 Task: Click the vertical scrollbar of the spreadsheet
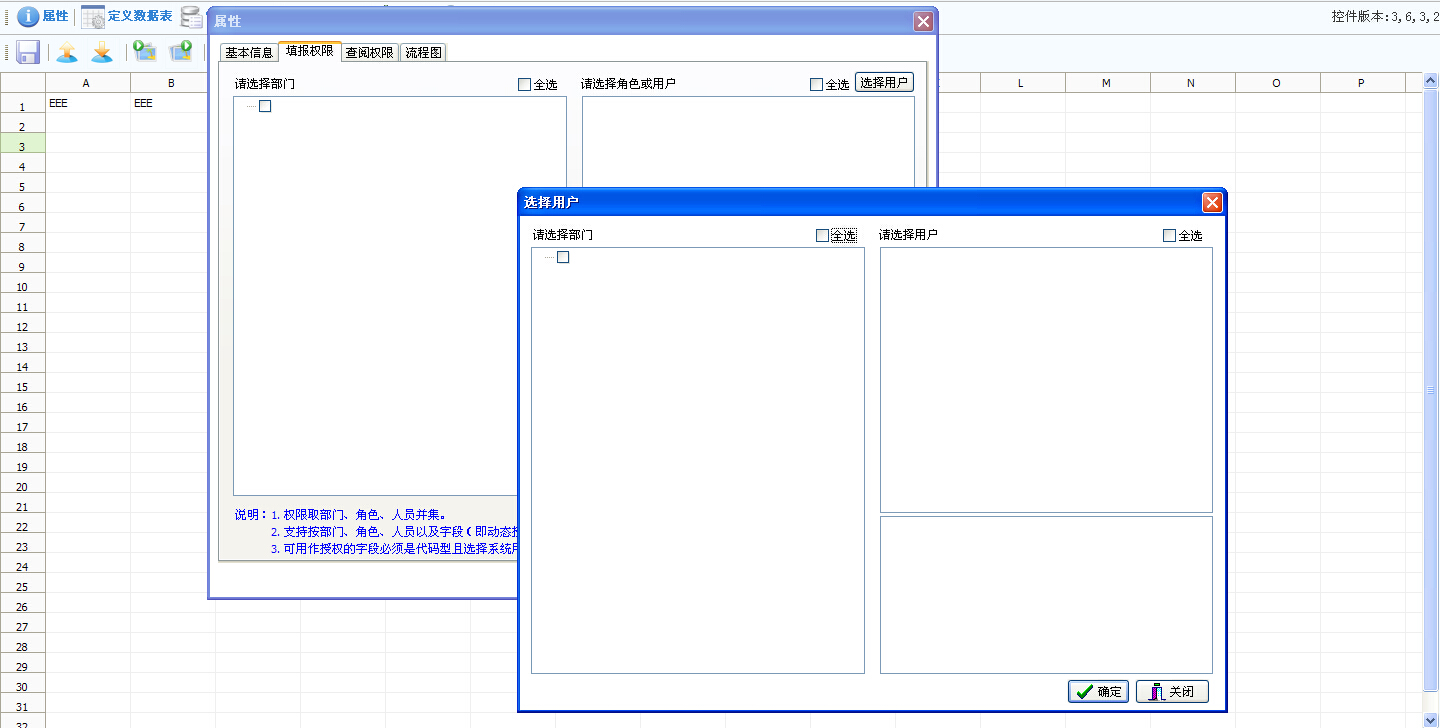coord(1430,391)
